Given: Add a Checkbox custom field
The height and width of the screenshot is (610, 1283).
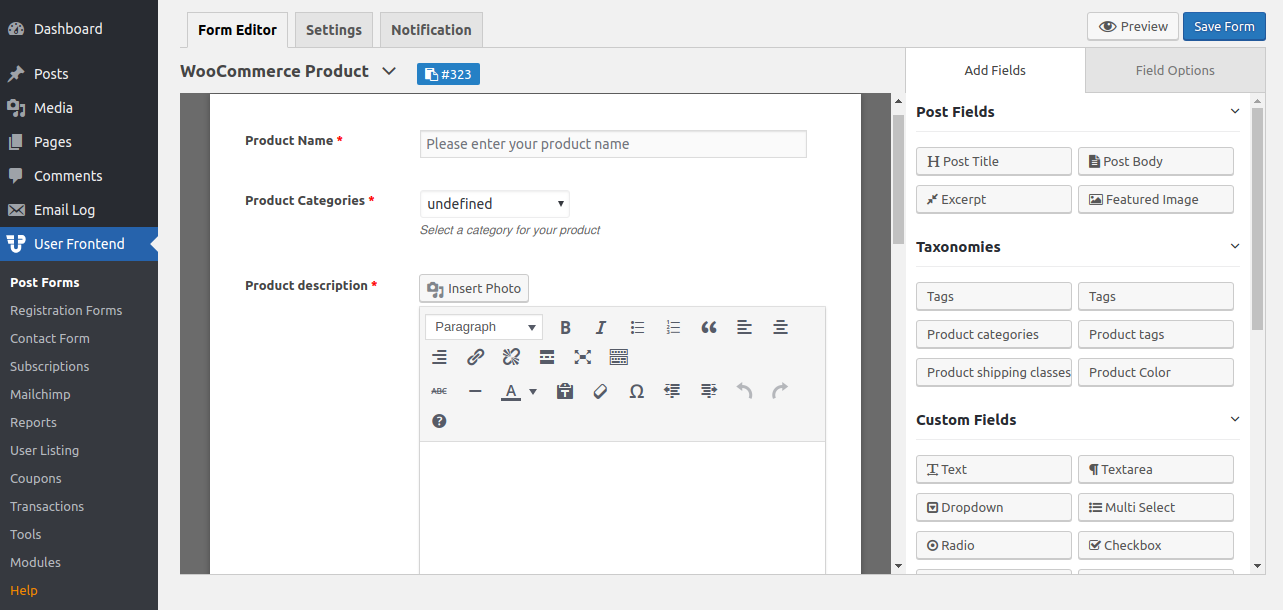Looking at the screenshot, I should pyautogui.click(x=1156, y=545).
